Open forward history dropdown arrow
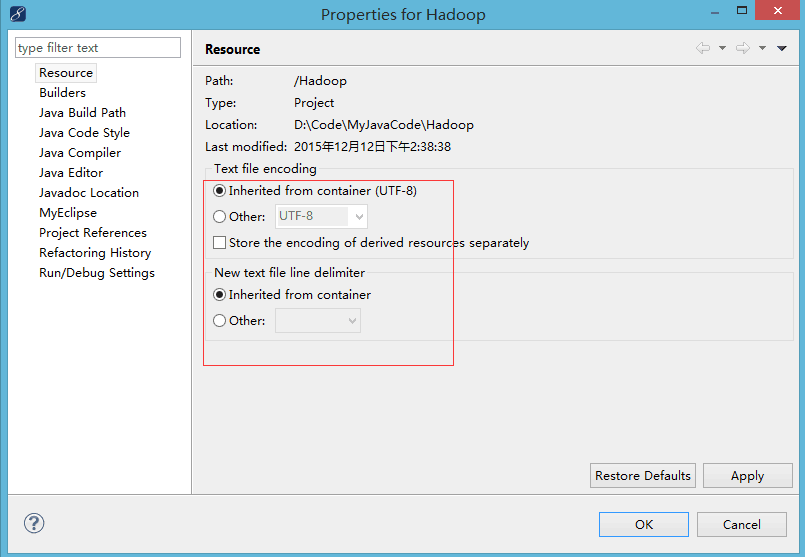This screenshot has width=805, height=557. point(762,48)
